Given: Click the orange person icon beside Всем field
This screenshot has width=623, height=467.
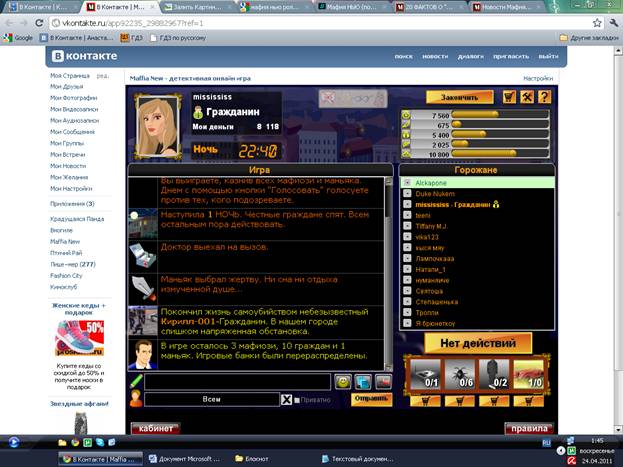Looking at the screenshot, I should (136, 399).
